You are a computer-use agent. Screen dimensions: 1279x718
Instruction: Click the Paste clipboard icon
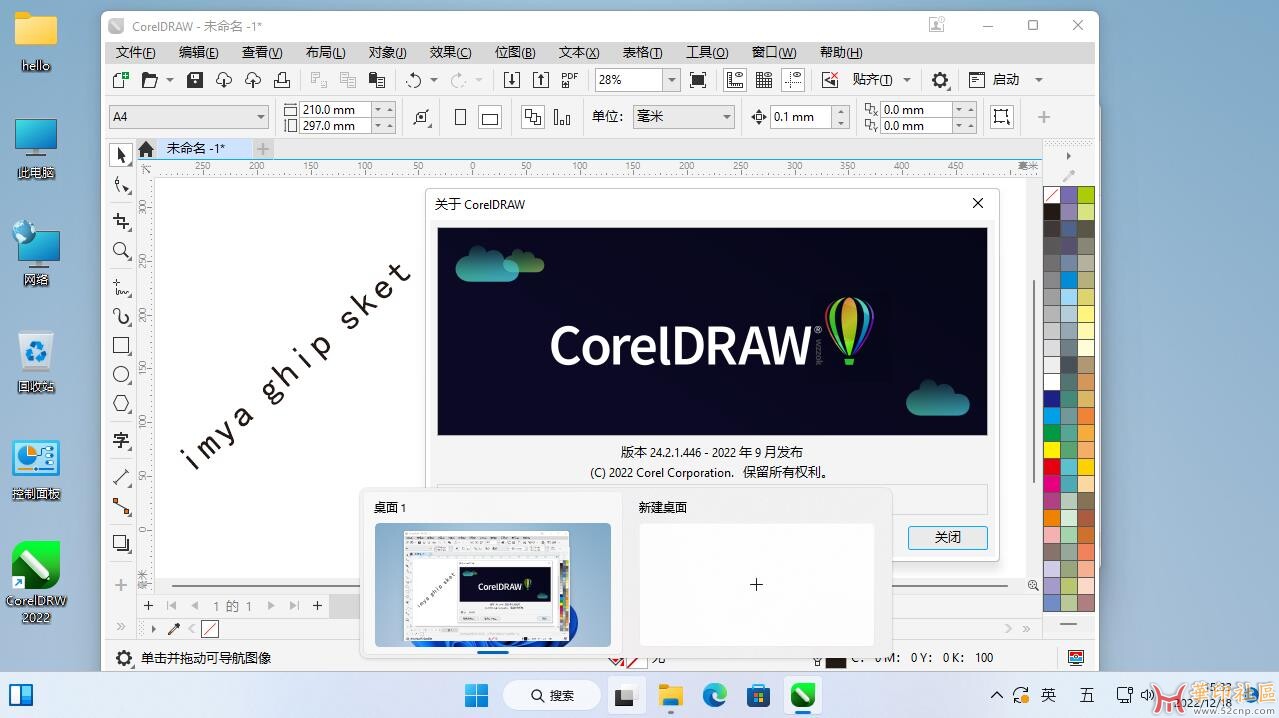tap(377, 80)
